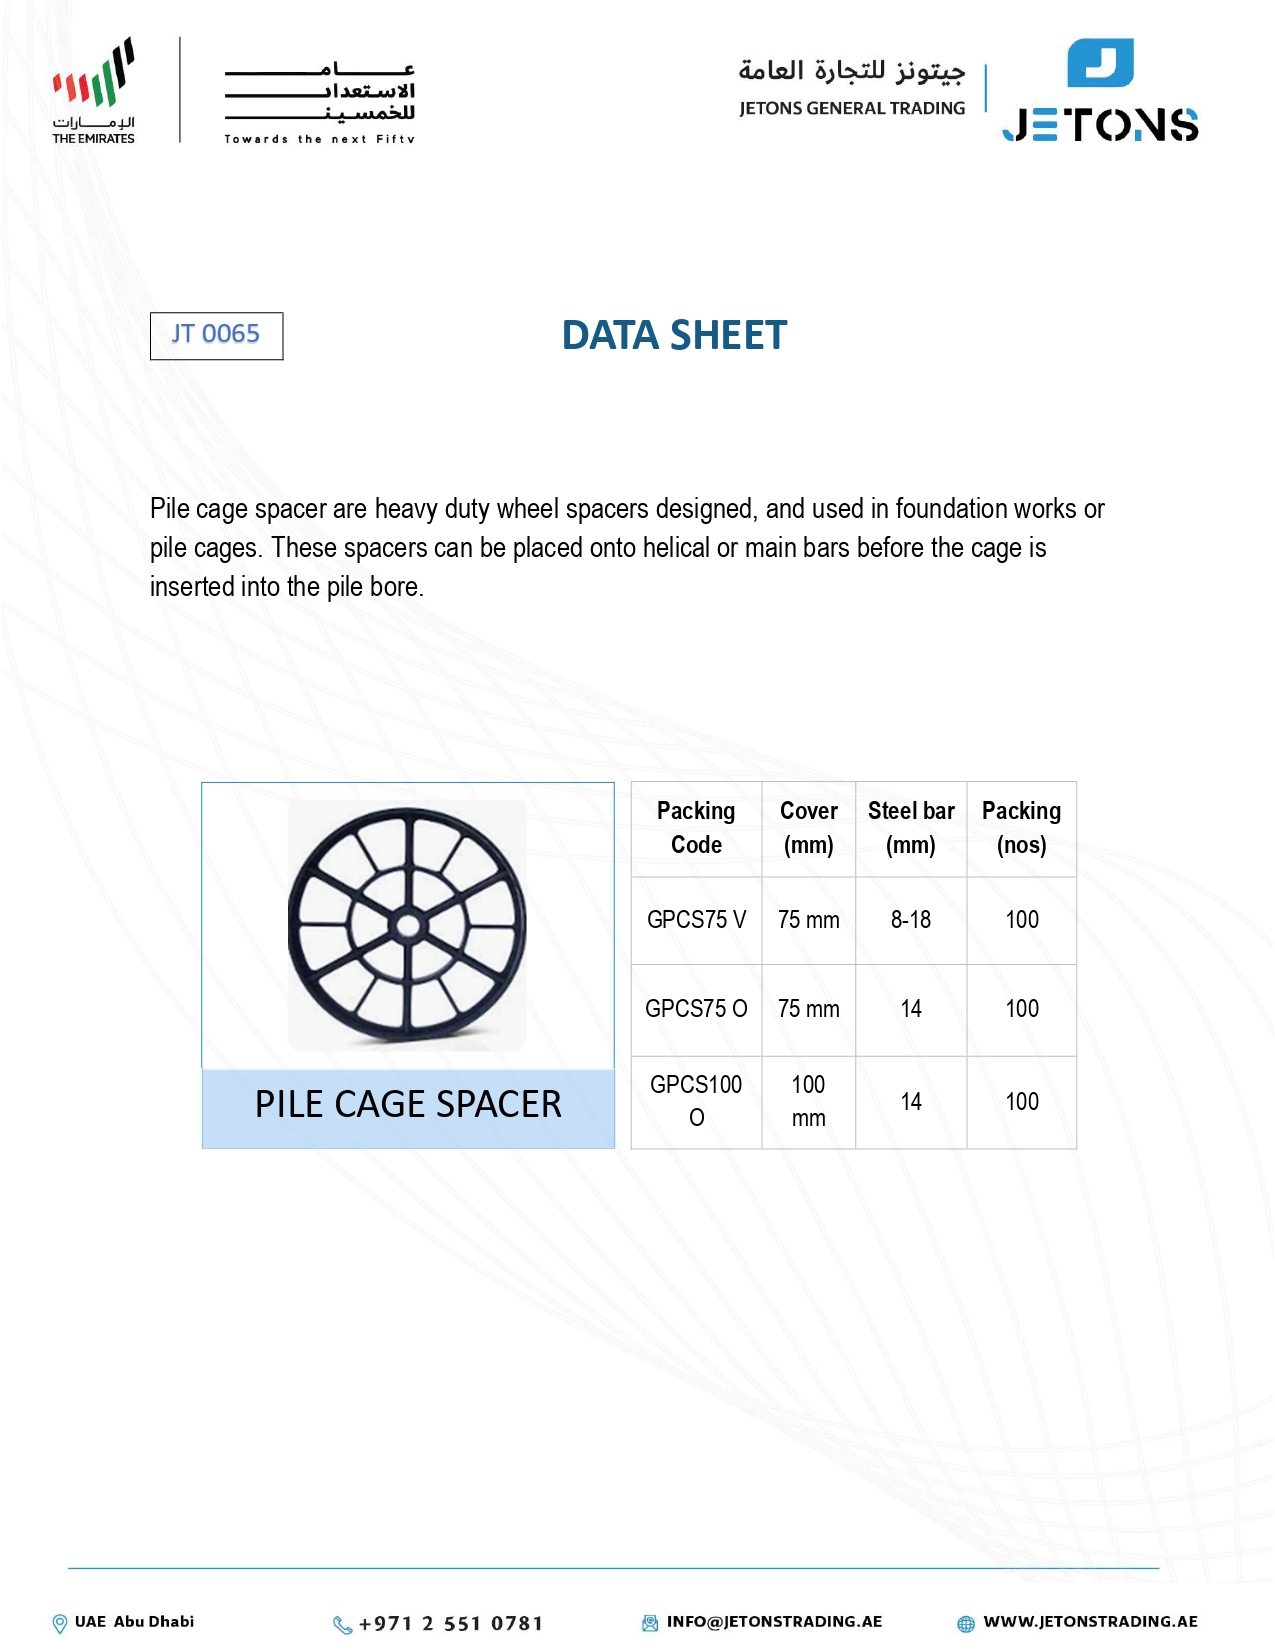
Task: Click the Steel bar (mm) column header
Action: coord(911,828)
